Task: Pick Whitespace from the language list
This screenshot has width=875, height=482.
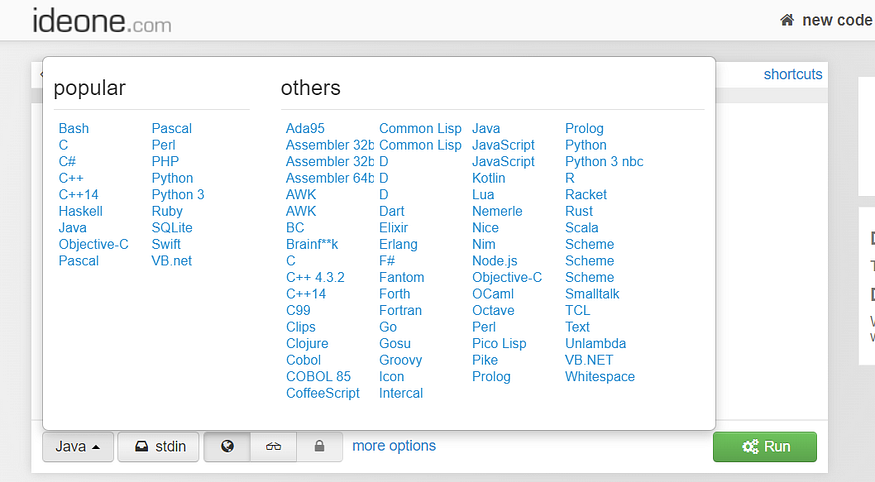Action: coord(600,377)
